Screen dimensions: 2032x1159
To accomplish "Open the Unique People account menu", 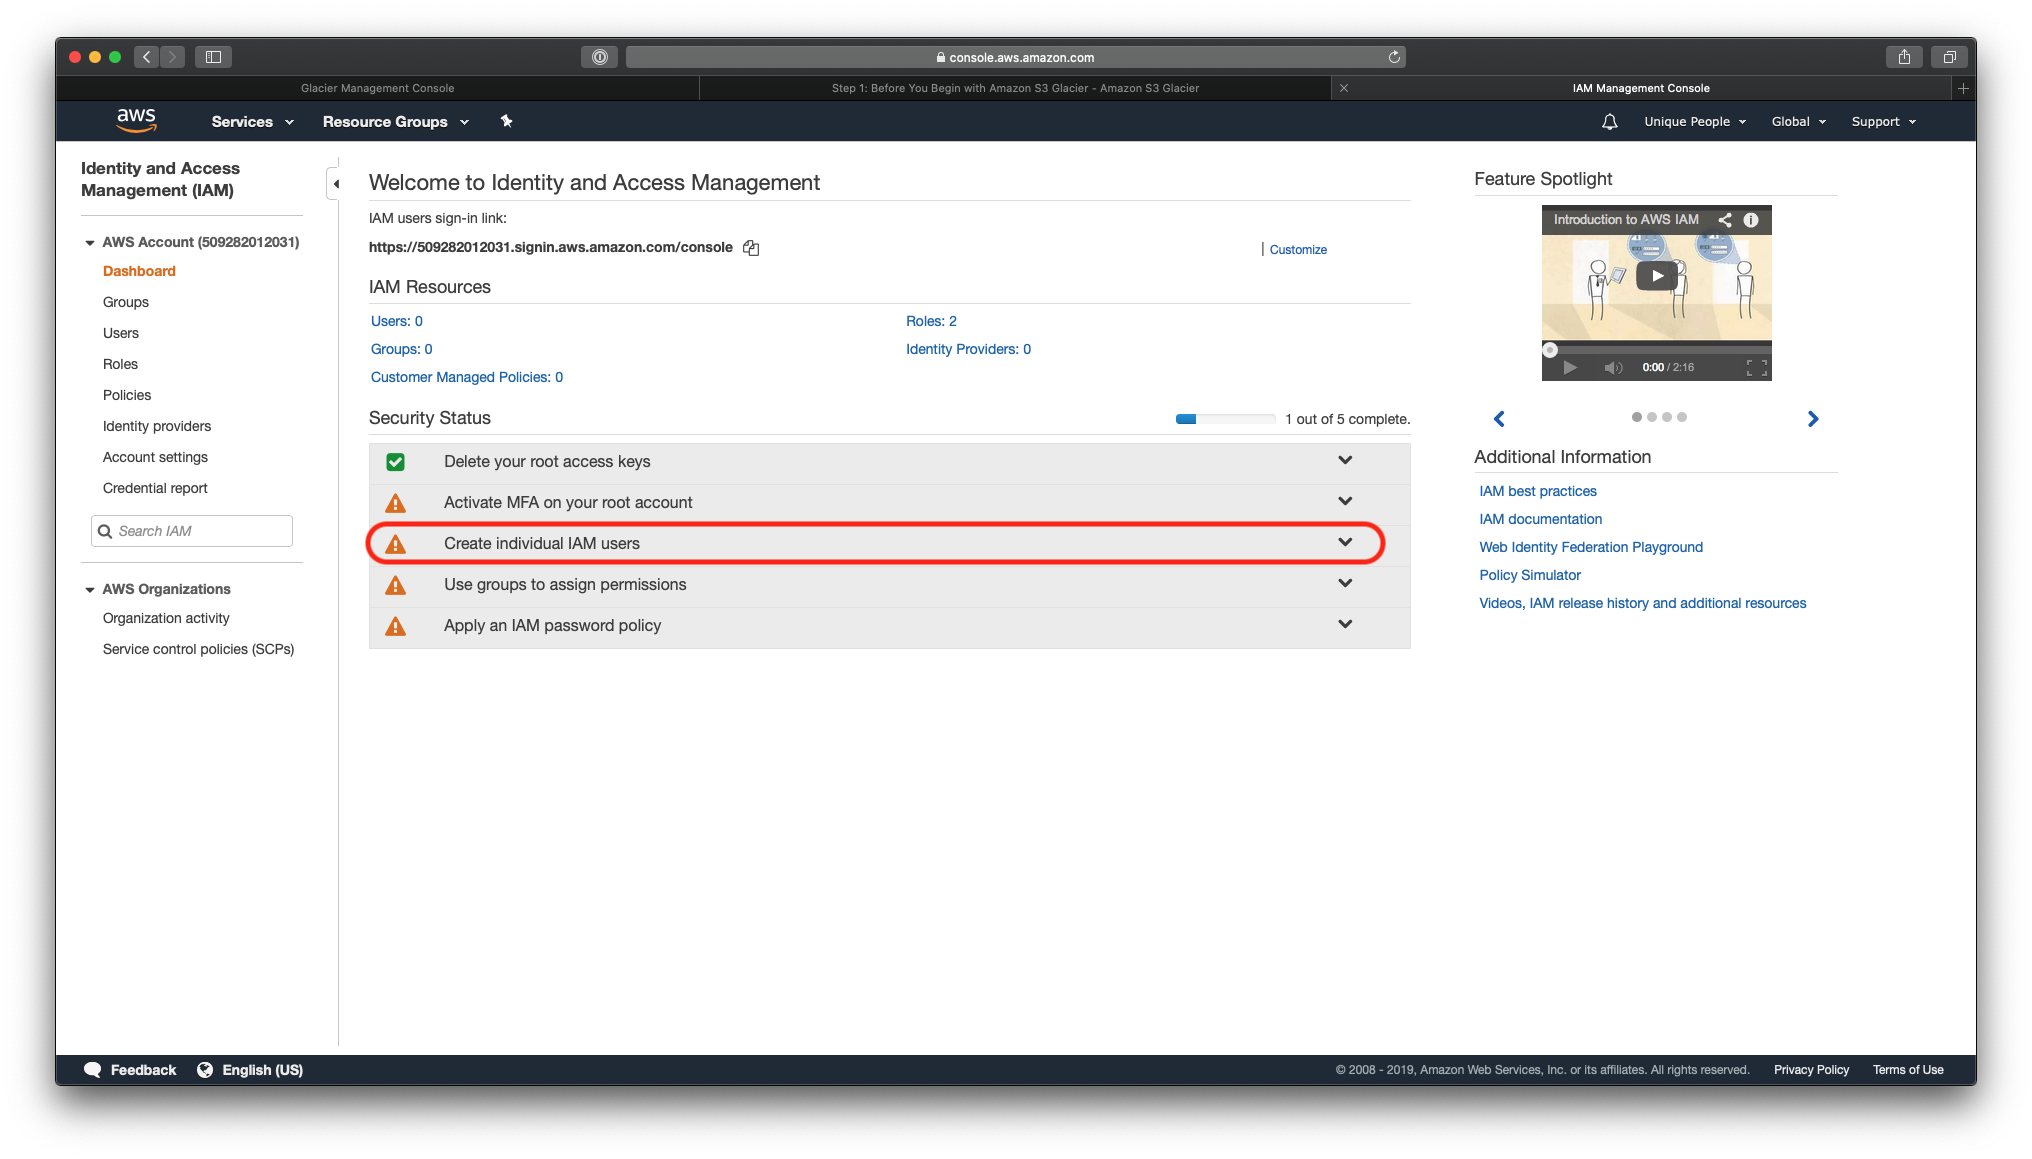I will (x=1695, y=122).
